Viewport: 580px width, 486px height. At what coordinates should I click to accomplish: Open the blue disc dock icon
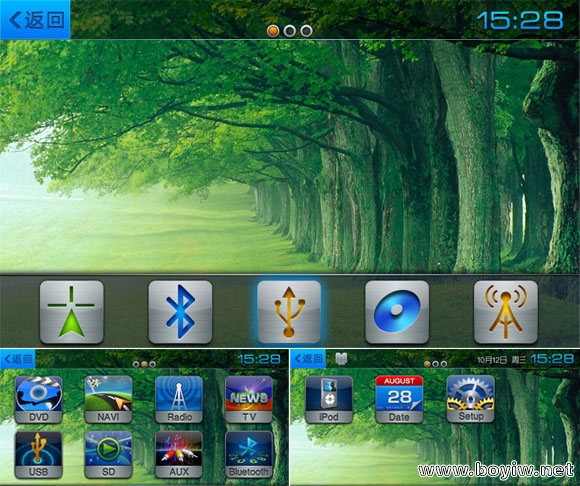tap(397, 312)
